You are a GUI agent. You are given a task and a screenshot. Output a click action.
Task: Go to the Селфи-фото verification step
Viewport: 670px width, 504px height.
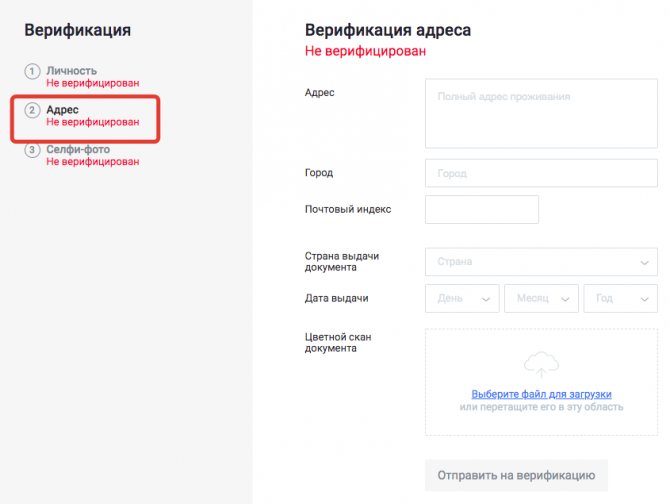pos(78,150)
